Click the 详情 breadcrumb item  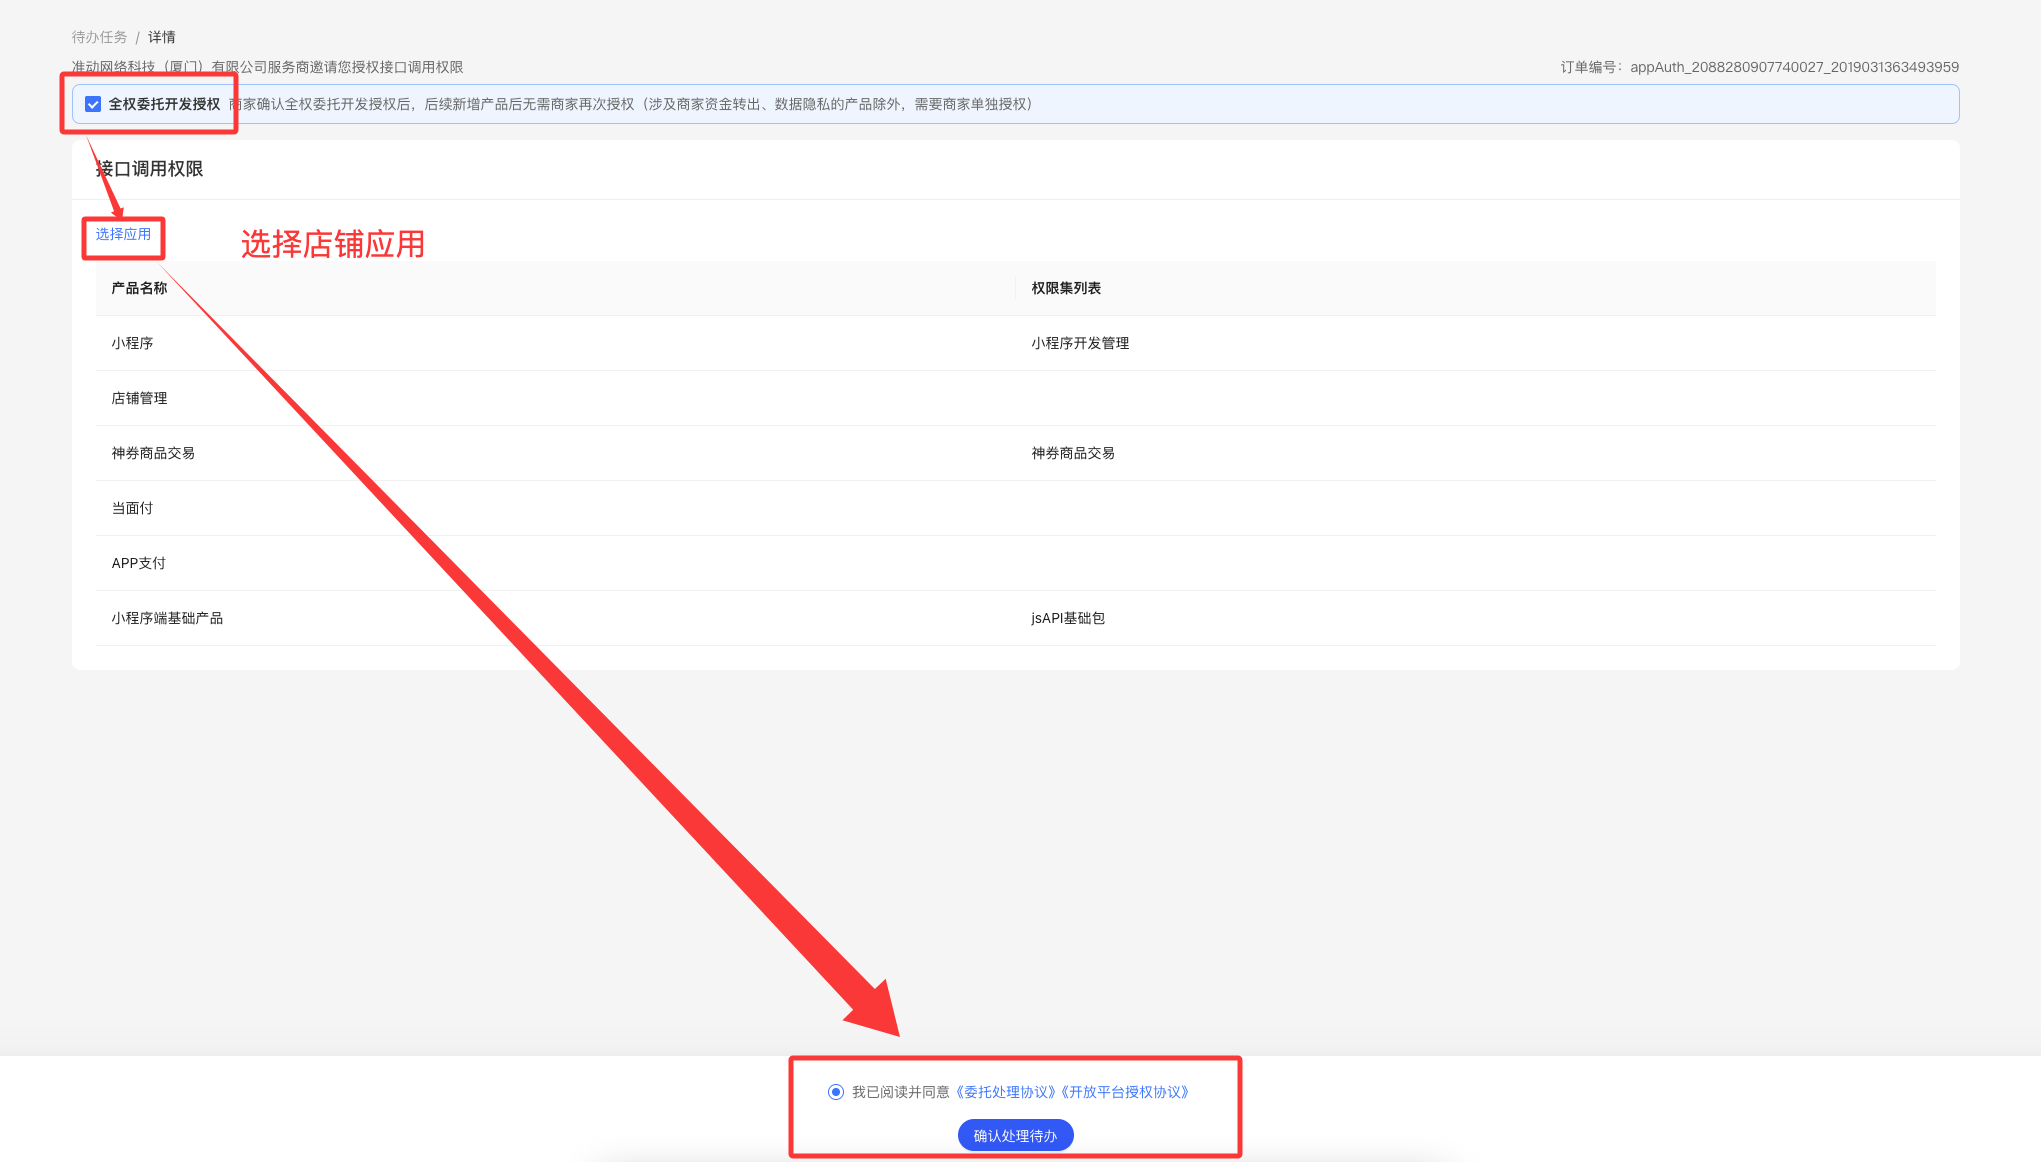click(x=162, y=37)
